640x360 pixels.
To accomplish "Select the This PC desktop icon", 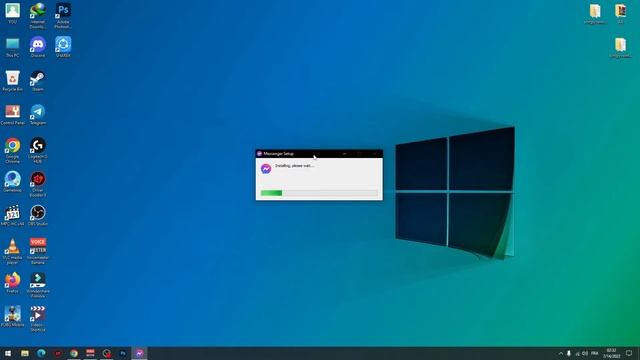I will click(12, 47).
